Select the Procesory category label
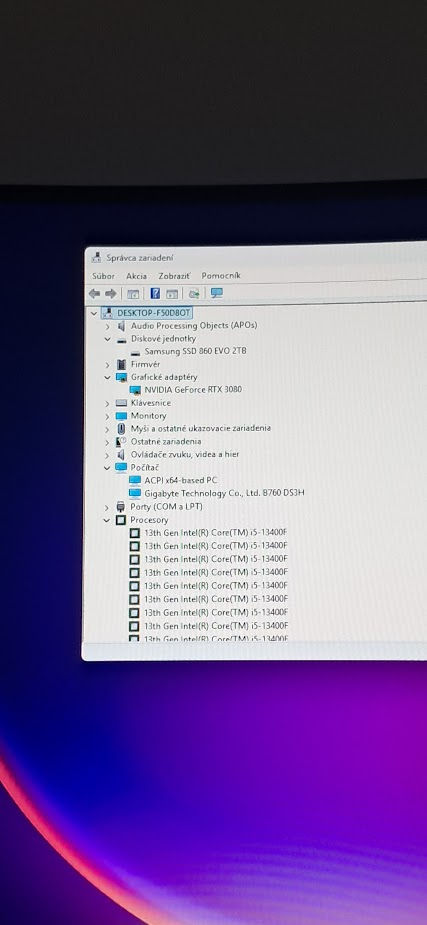Image resolution: width=427 pixels, height=925 pixels. [149, 520]
